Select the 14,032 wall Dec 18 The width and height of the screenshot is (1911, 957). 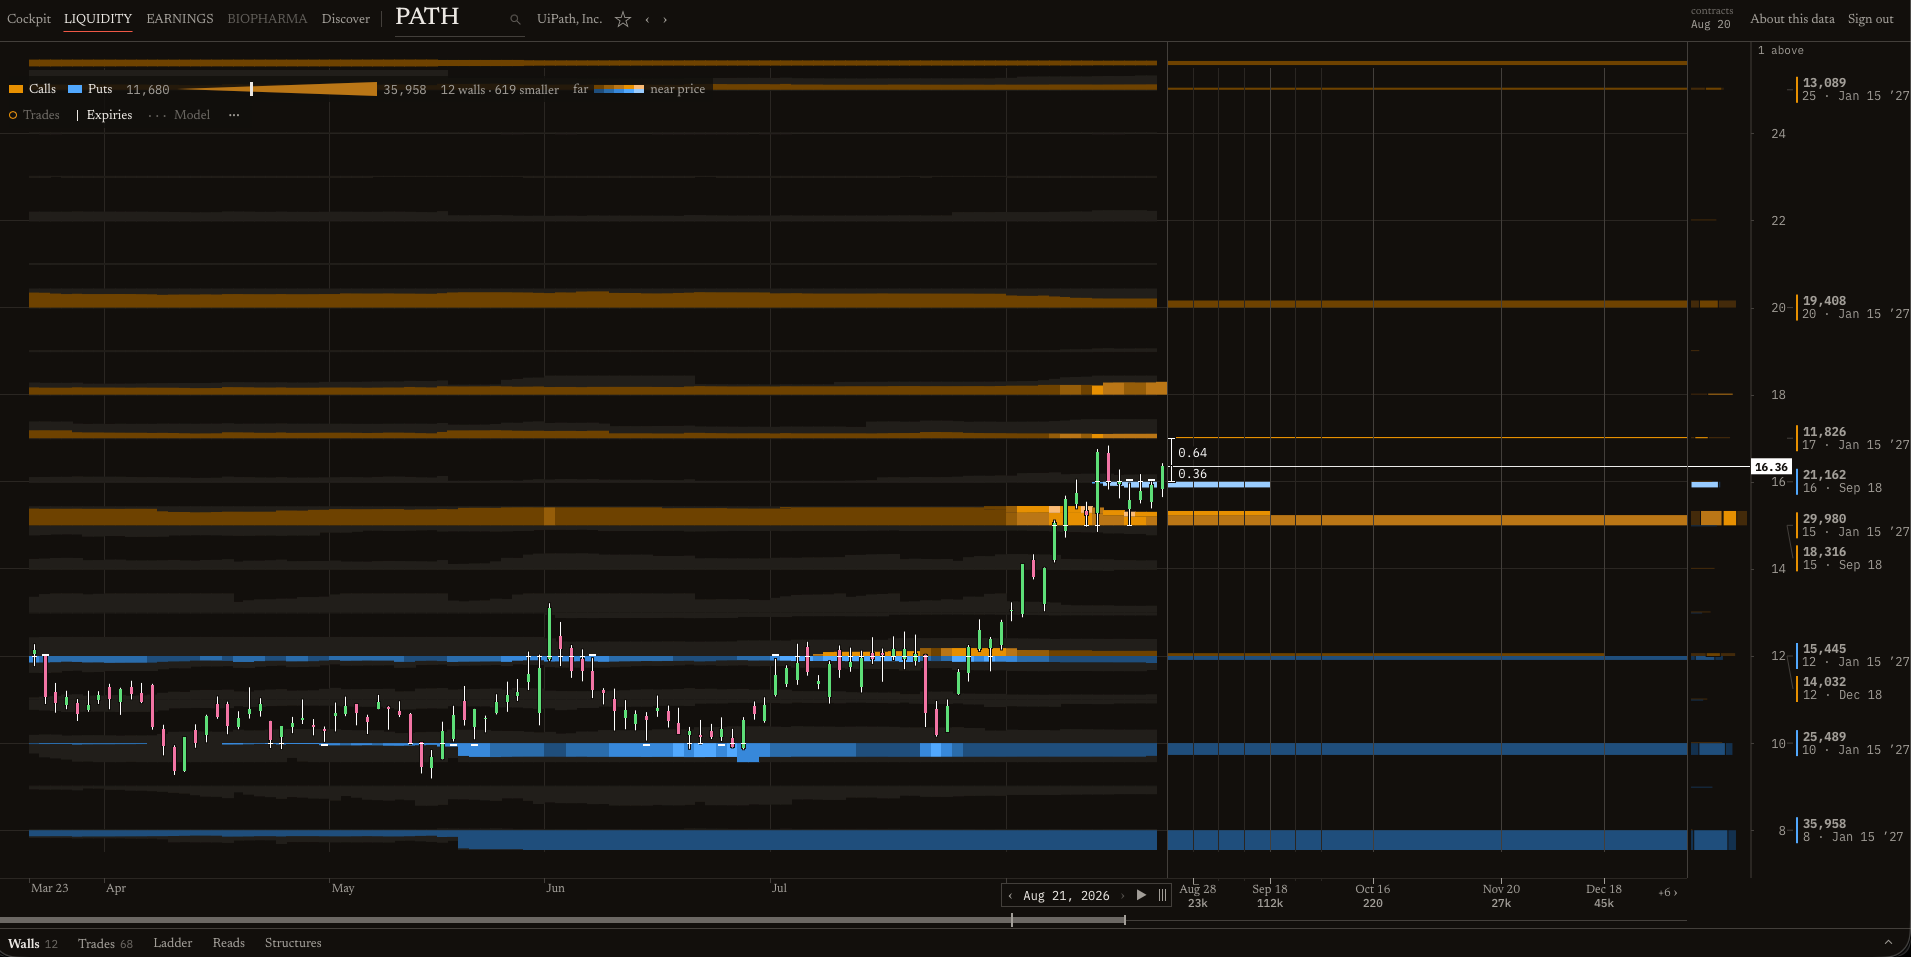(x=1841, y=688)
